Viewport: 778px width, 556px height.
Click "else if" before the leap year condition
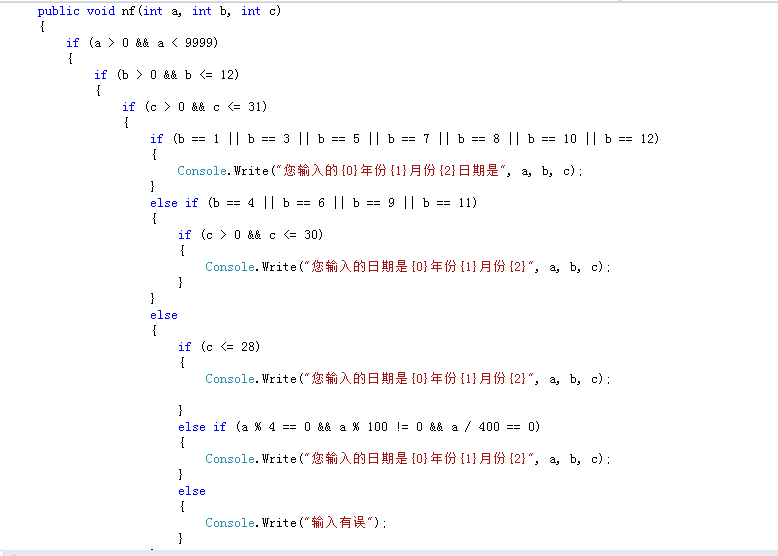(202, 427)
